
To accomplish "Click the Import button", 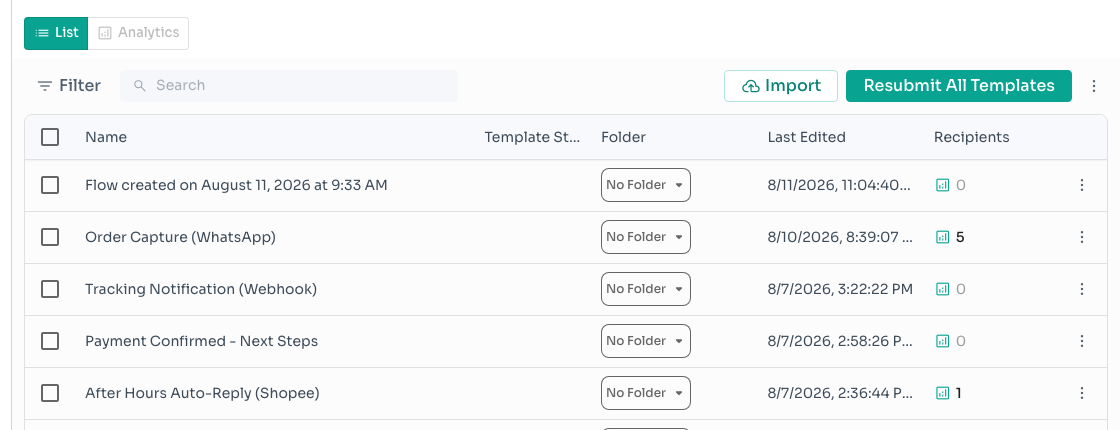I will tap(781, 86).
